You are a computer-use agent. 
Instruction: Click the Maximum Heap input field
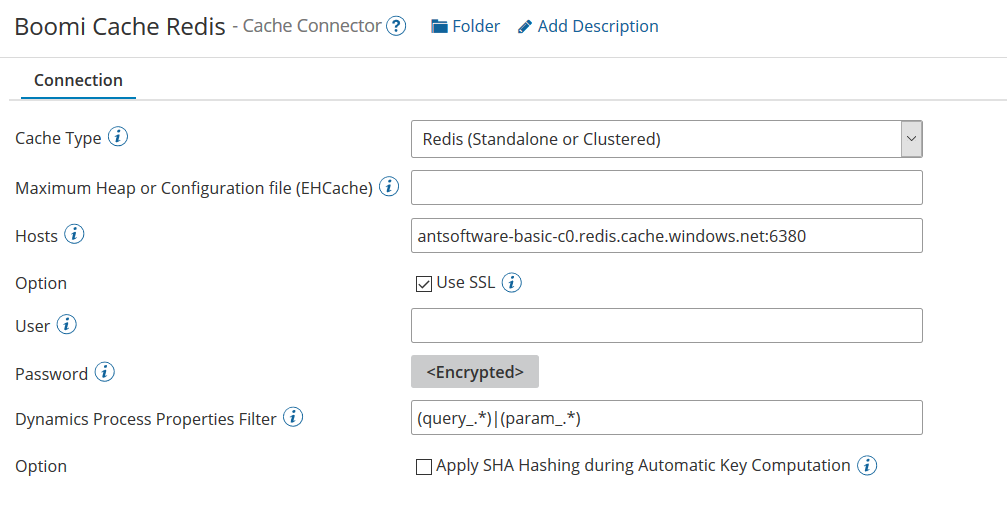tap(666, 187)
